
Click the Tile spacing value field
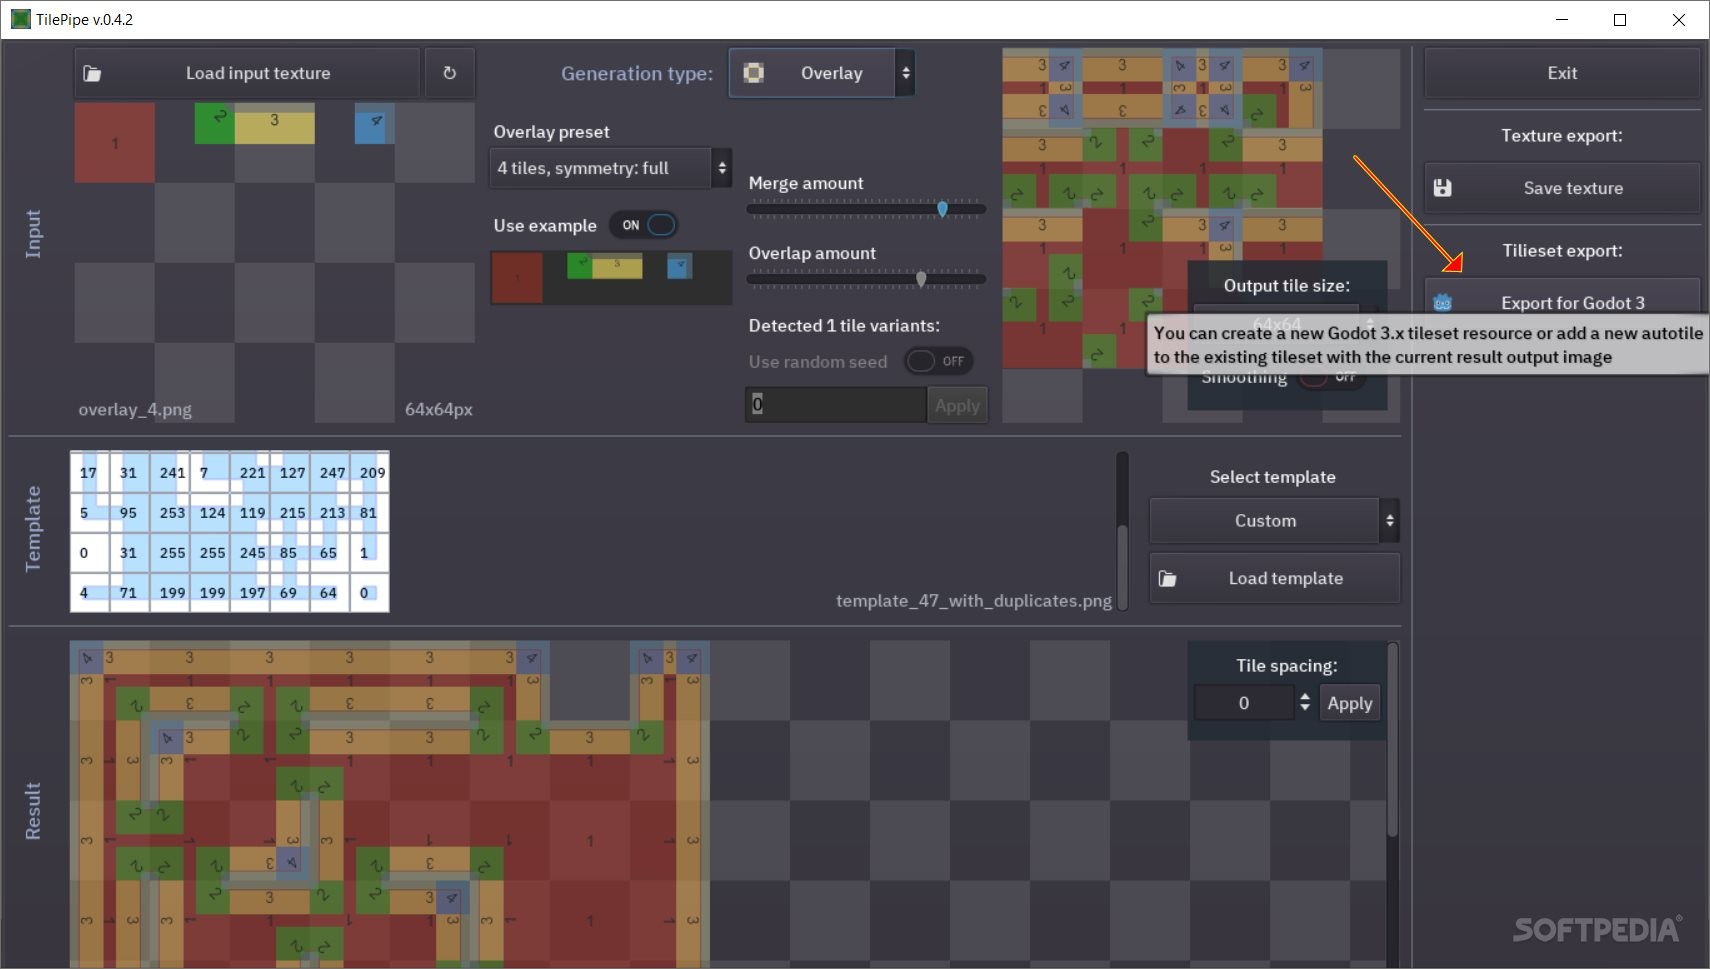tap(1244, 703)
